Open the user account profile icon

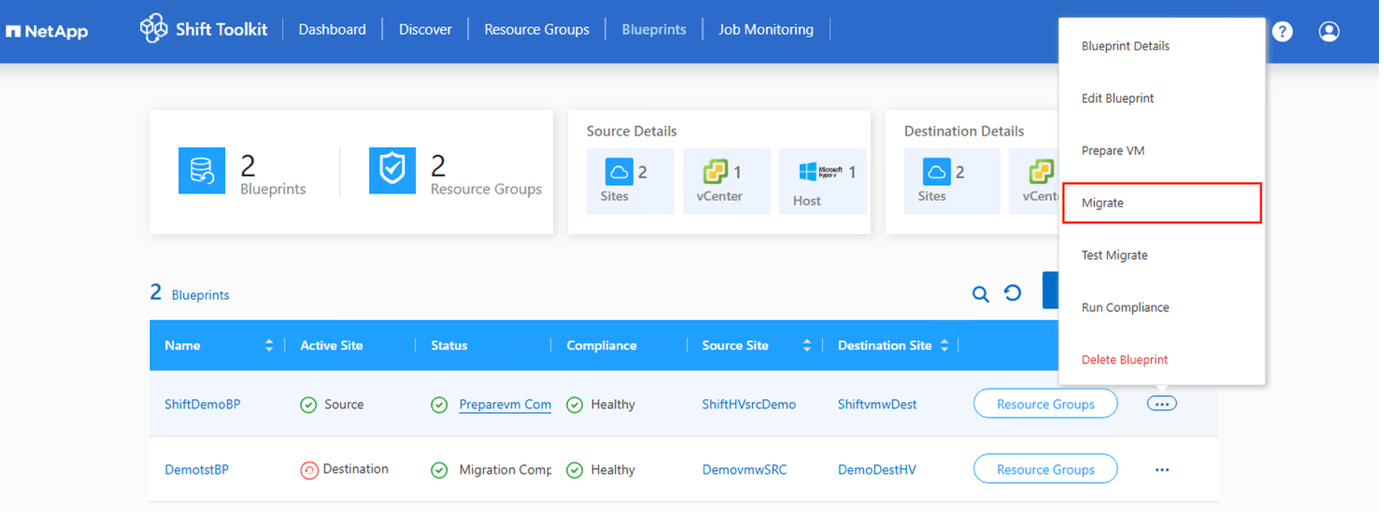[1329, 32]
